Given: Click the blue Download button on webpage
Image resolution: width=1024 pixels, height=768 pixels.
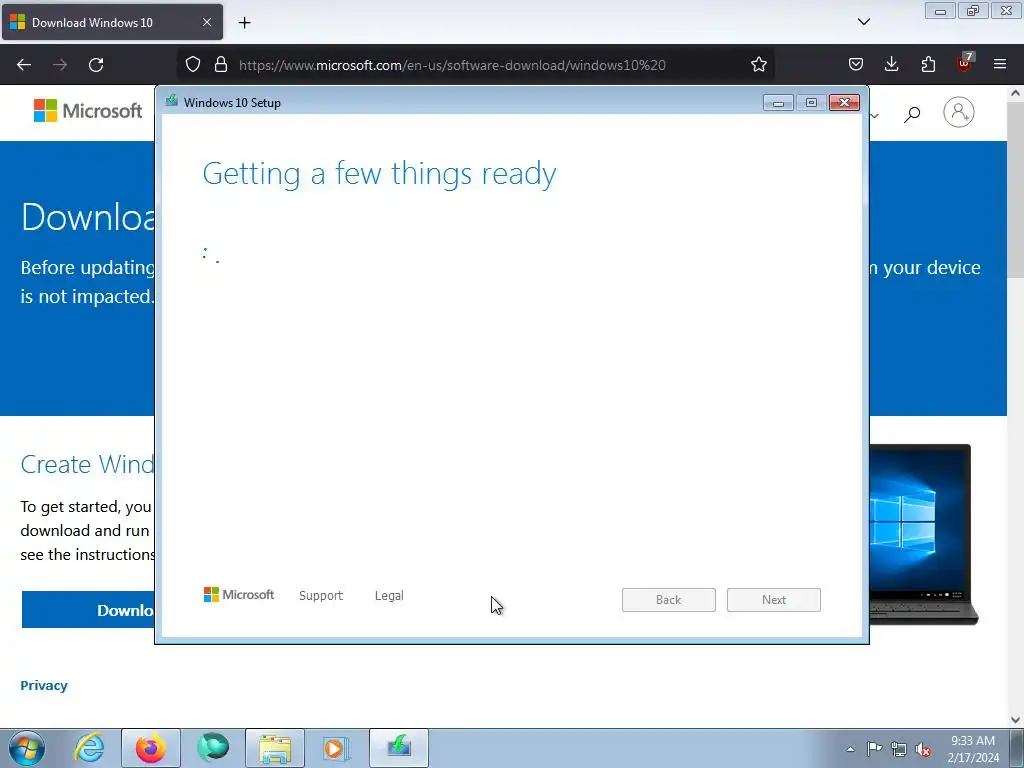Looking at the screenshot, I should [88, 610].
